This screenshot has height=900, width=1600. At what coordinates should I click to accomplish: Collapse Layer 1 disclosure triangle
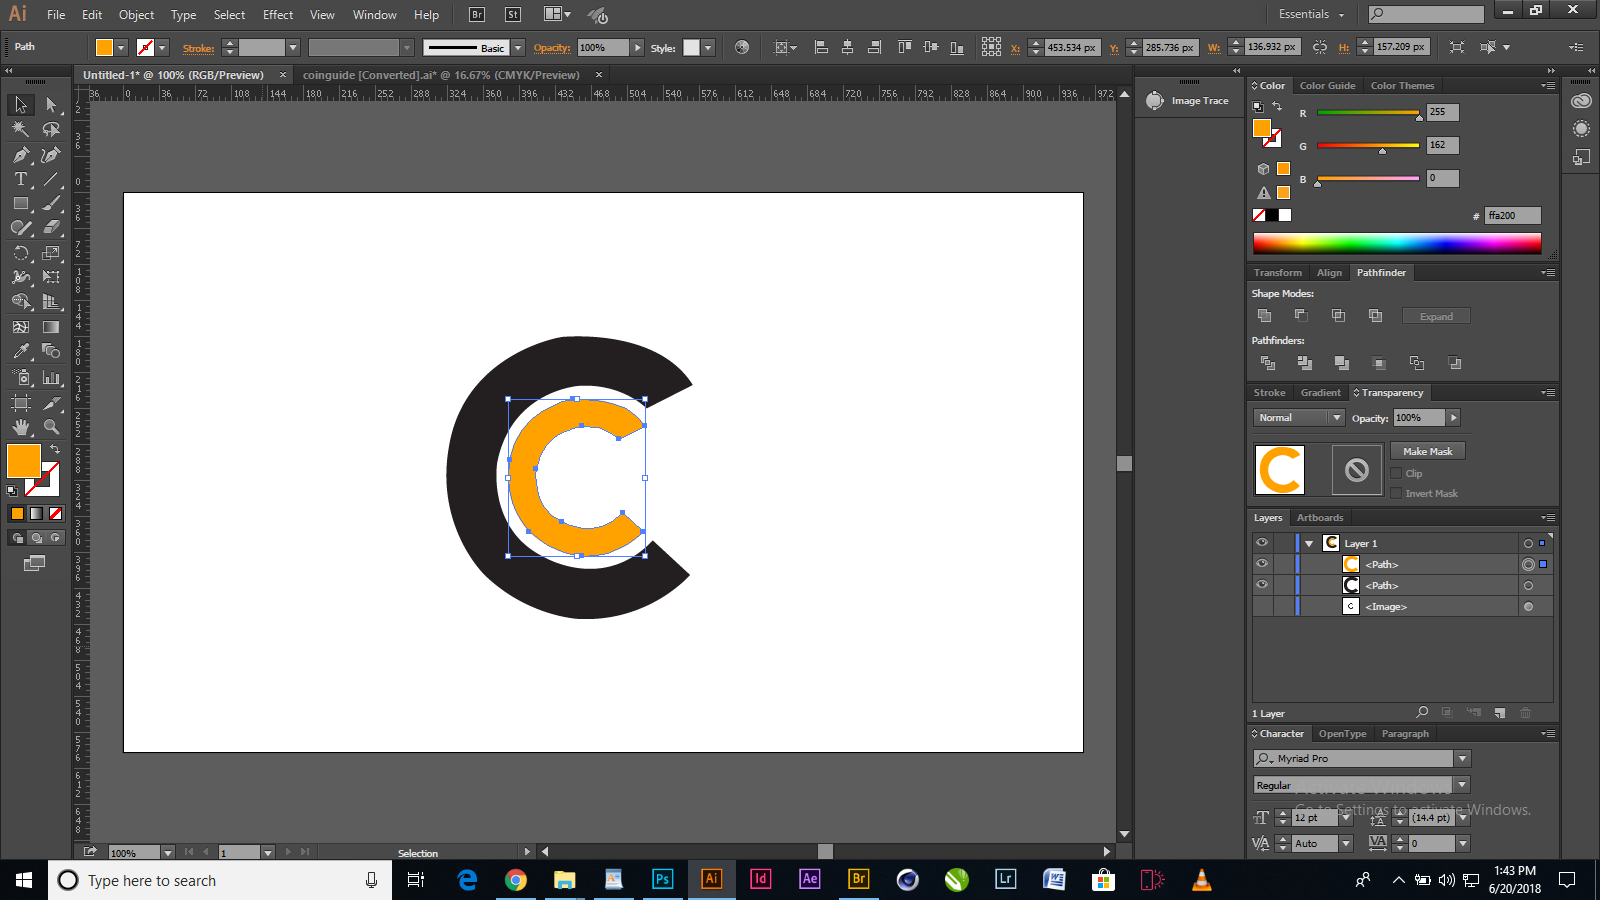[1309, 544]
